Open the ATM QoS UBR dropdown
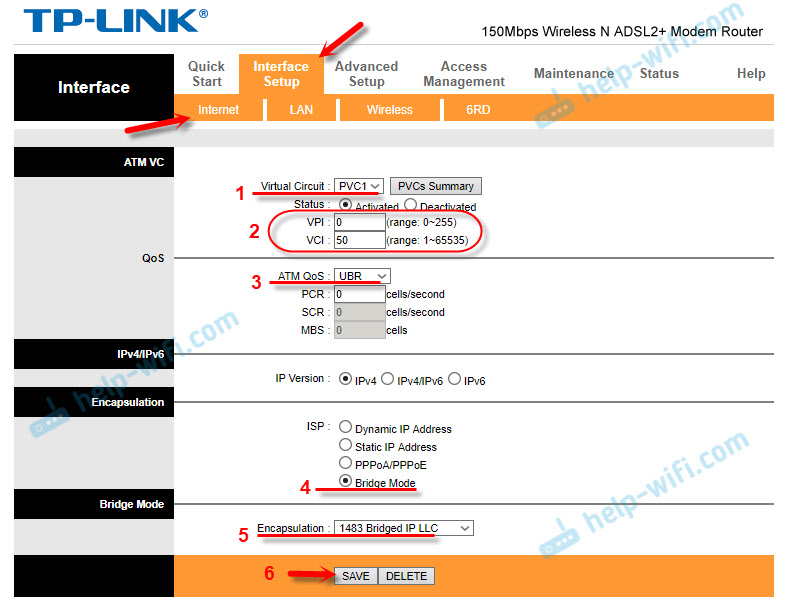The image size is (790, 605). (362, 276)
